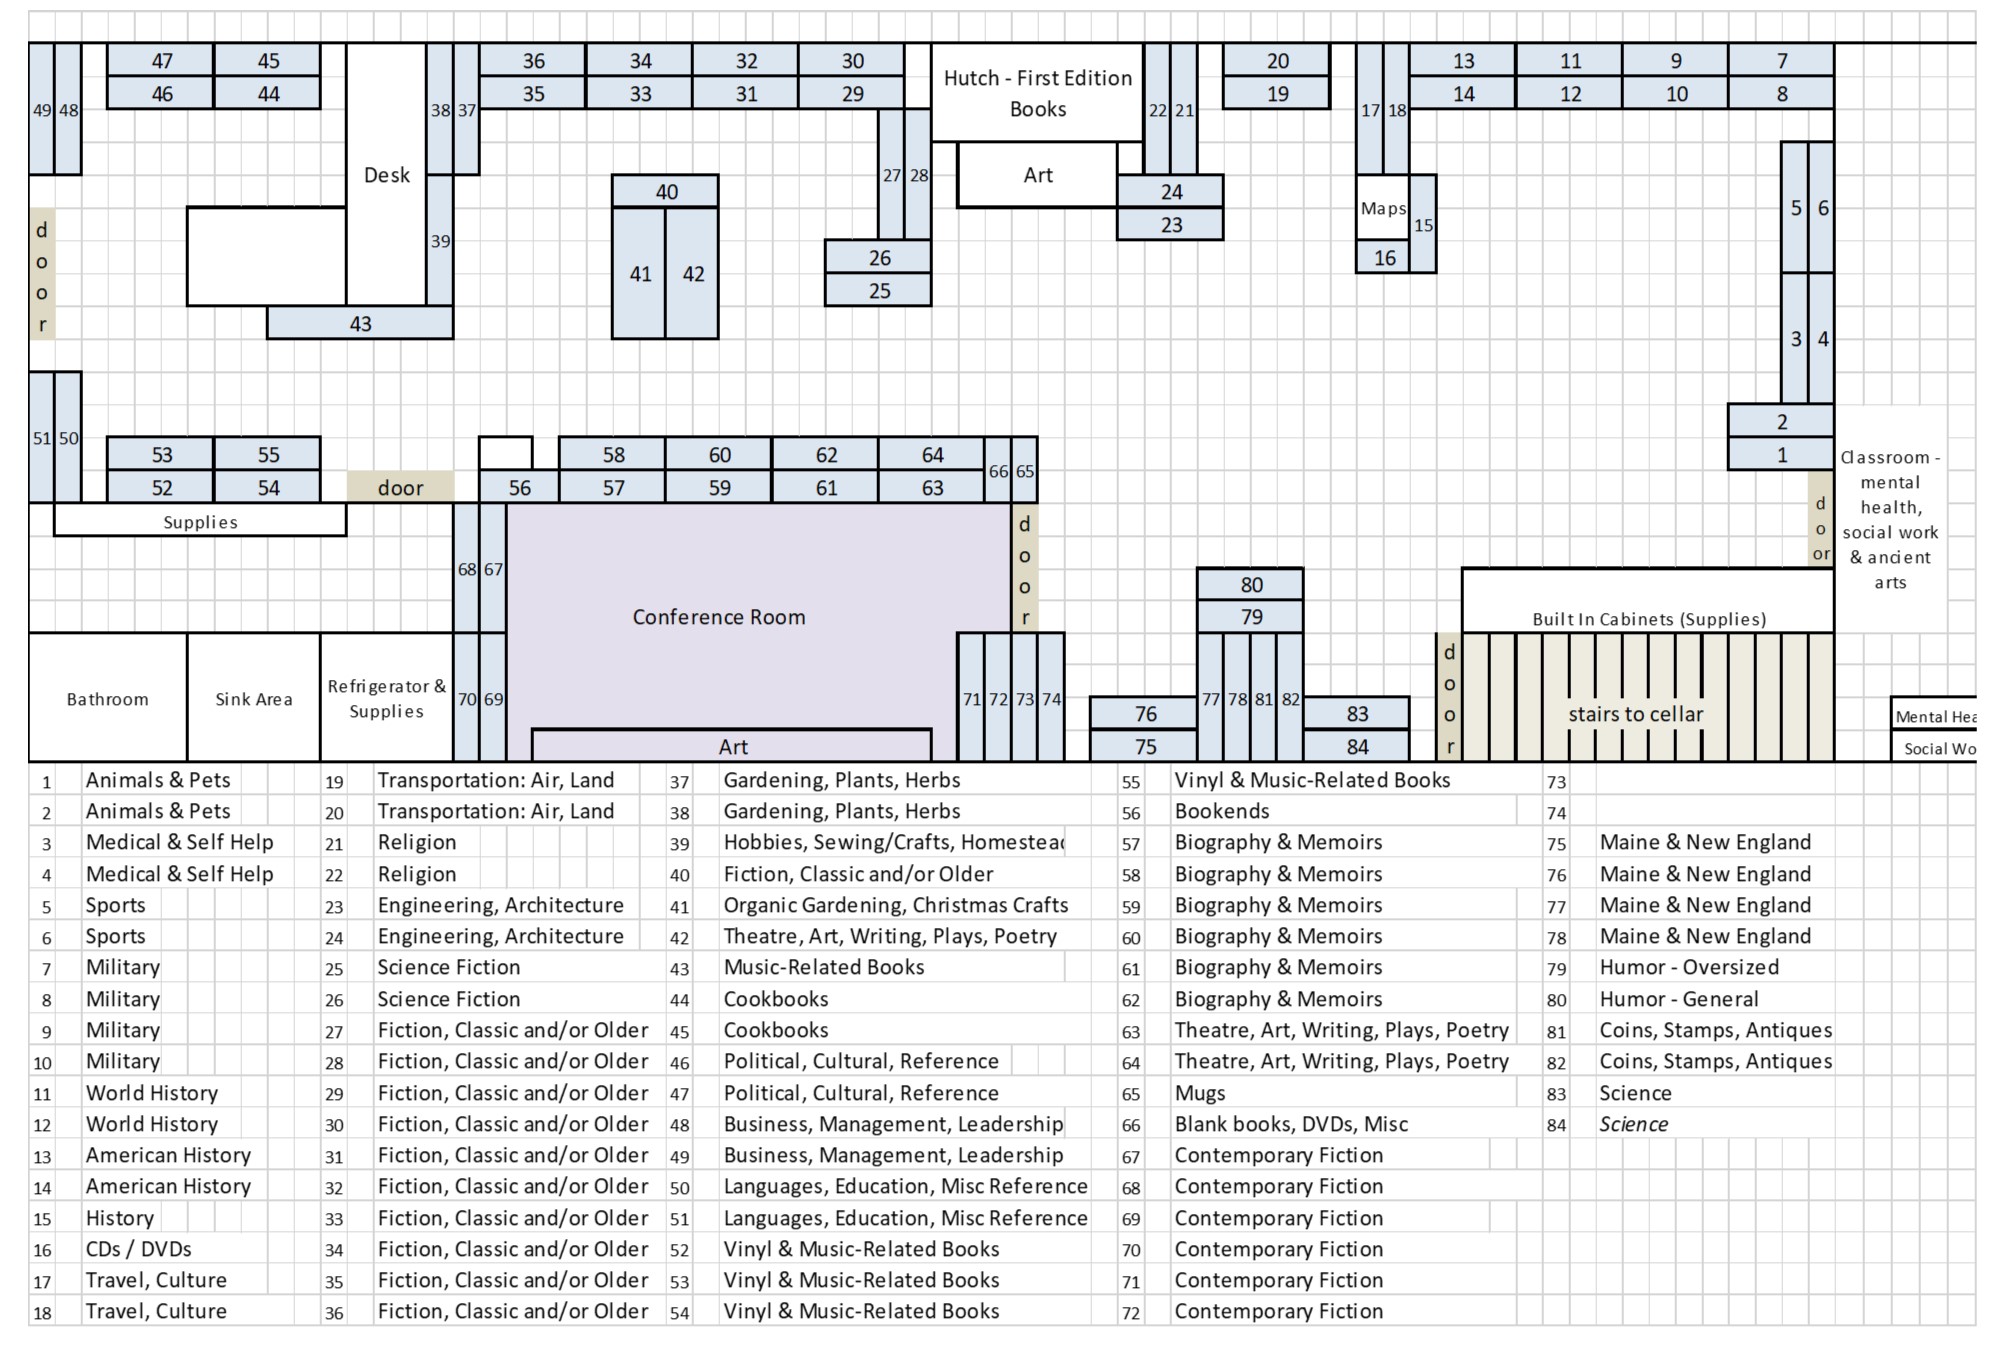Select the stairs to cellar area

point(1634,714)
